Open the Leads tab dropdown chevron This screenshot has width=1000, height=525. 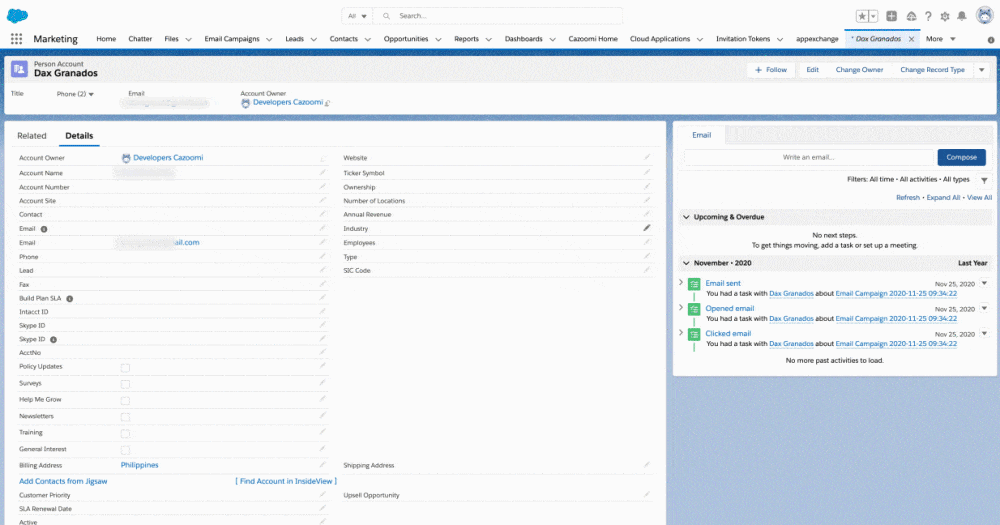coord(314,40)
